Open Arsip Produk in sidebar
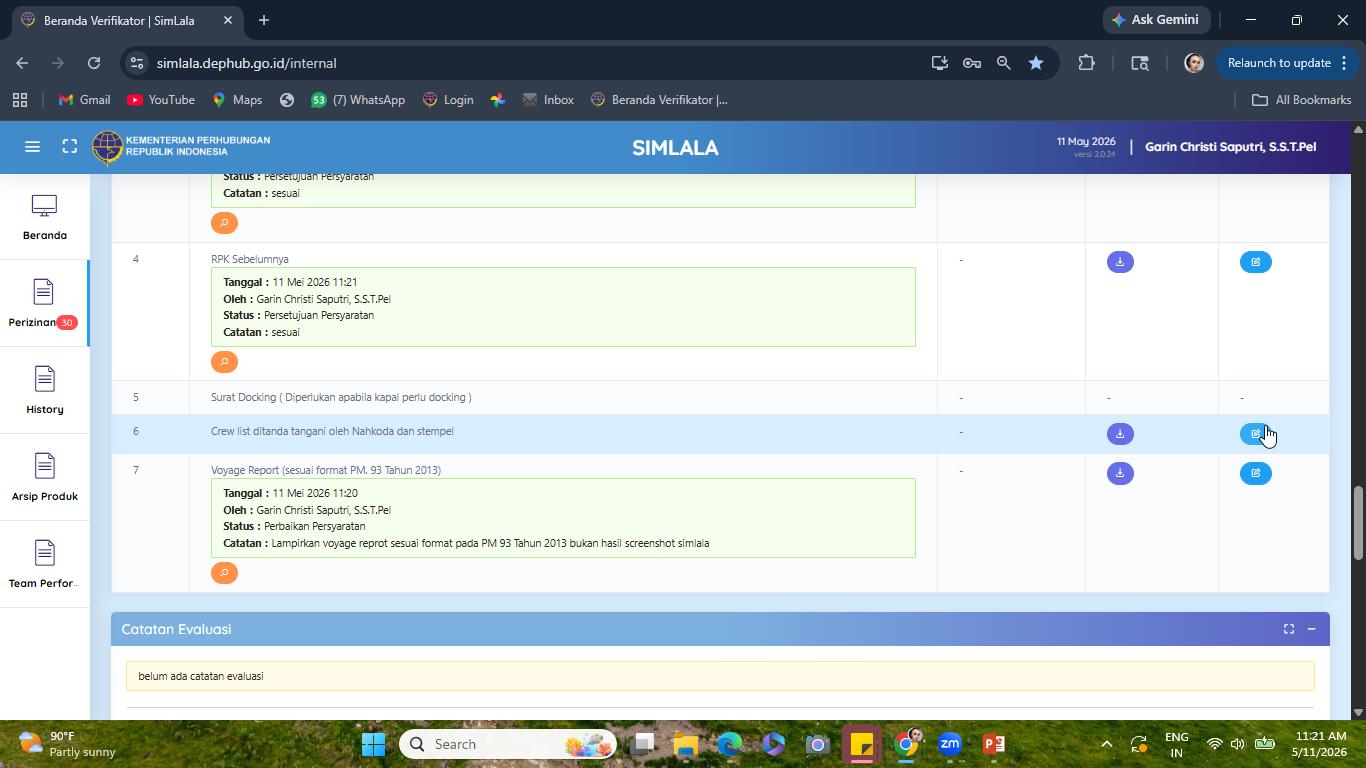The image size is (1366, 768). tap(44, 478)
